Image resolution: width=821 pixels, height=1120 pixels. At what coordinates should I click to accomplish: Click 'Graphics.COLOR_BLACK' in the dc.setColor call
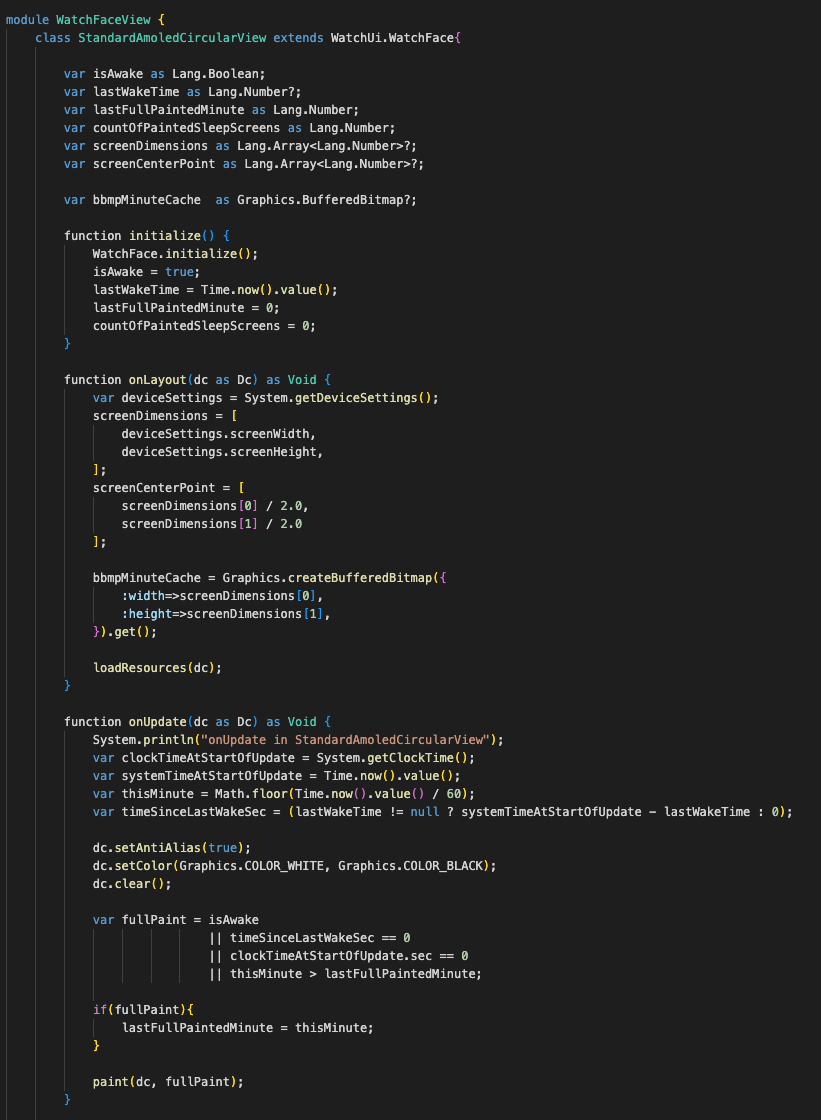click(410, 866)
